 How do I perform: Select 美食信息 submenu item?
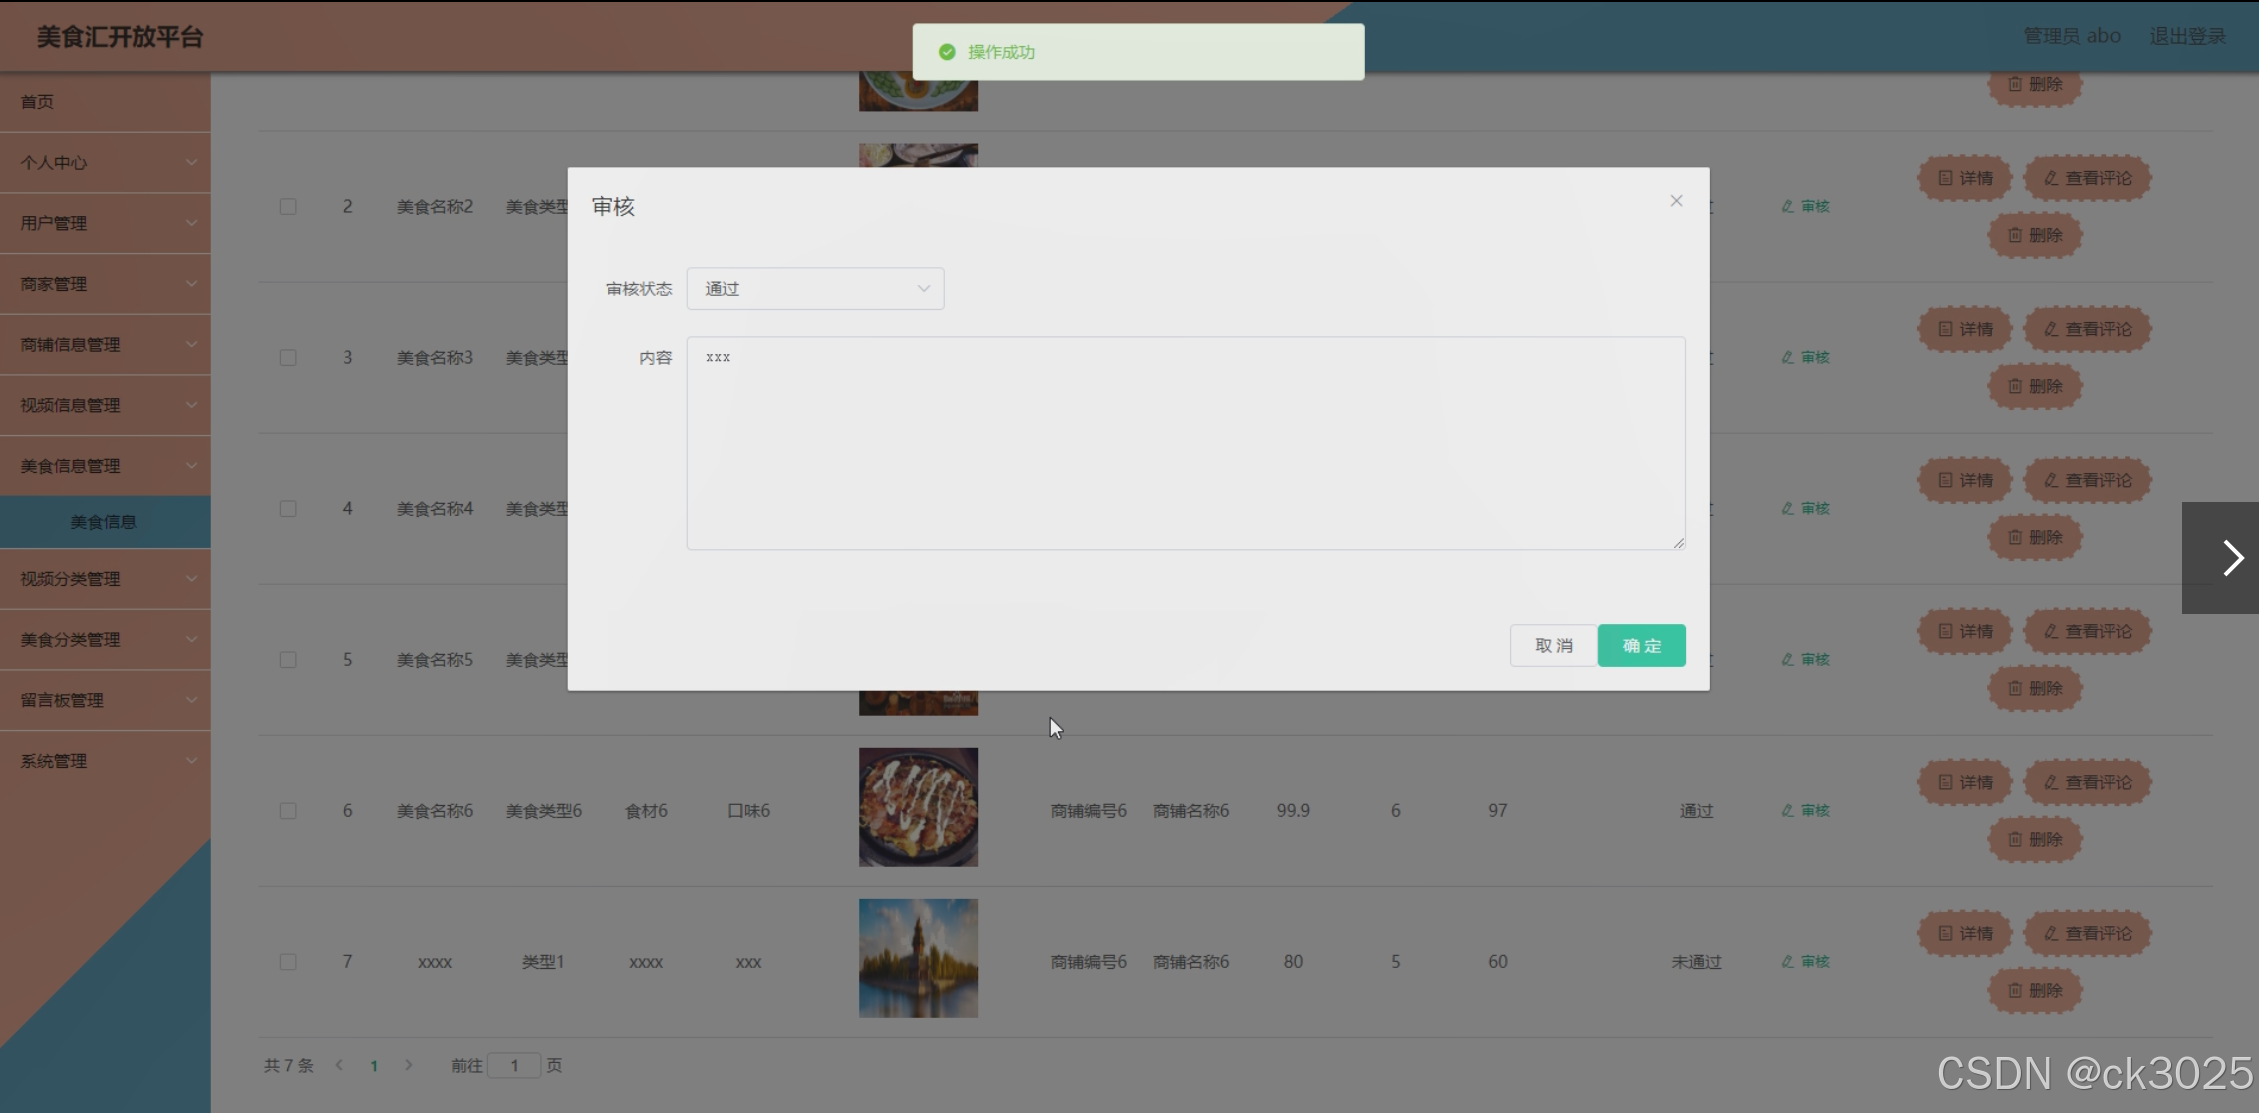104,522
